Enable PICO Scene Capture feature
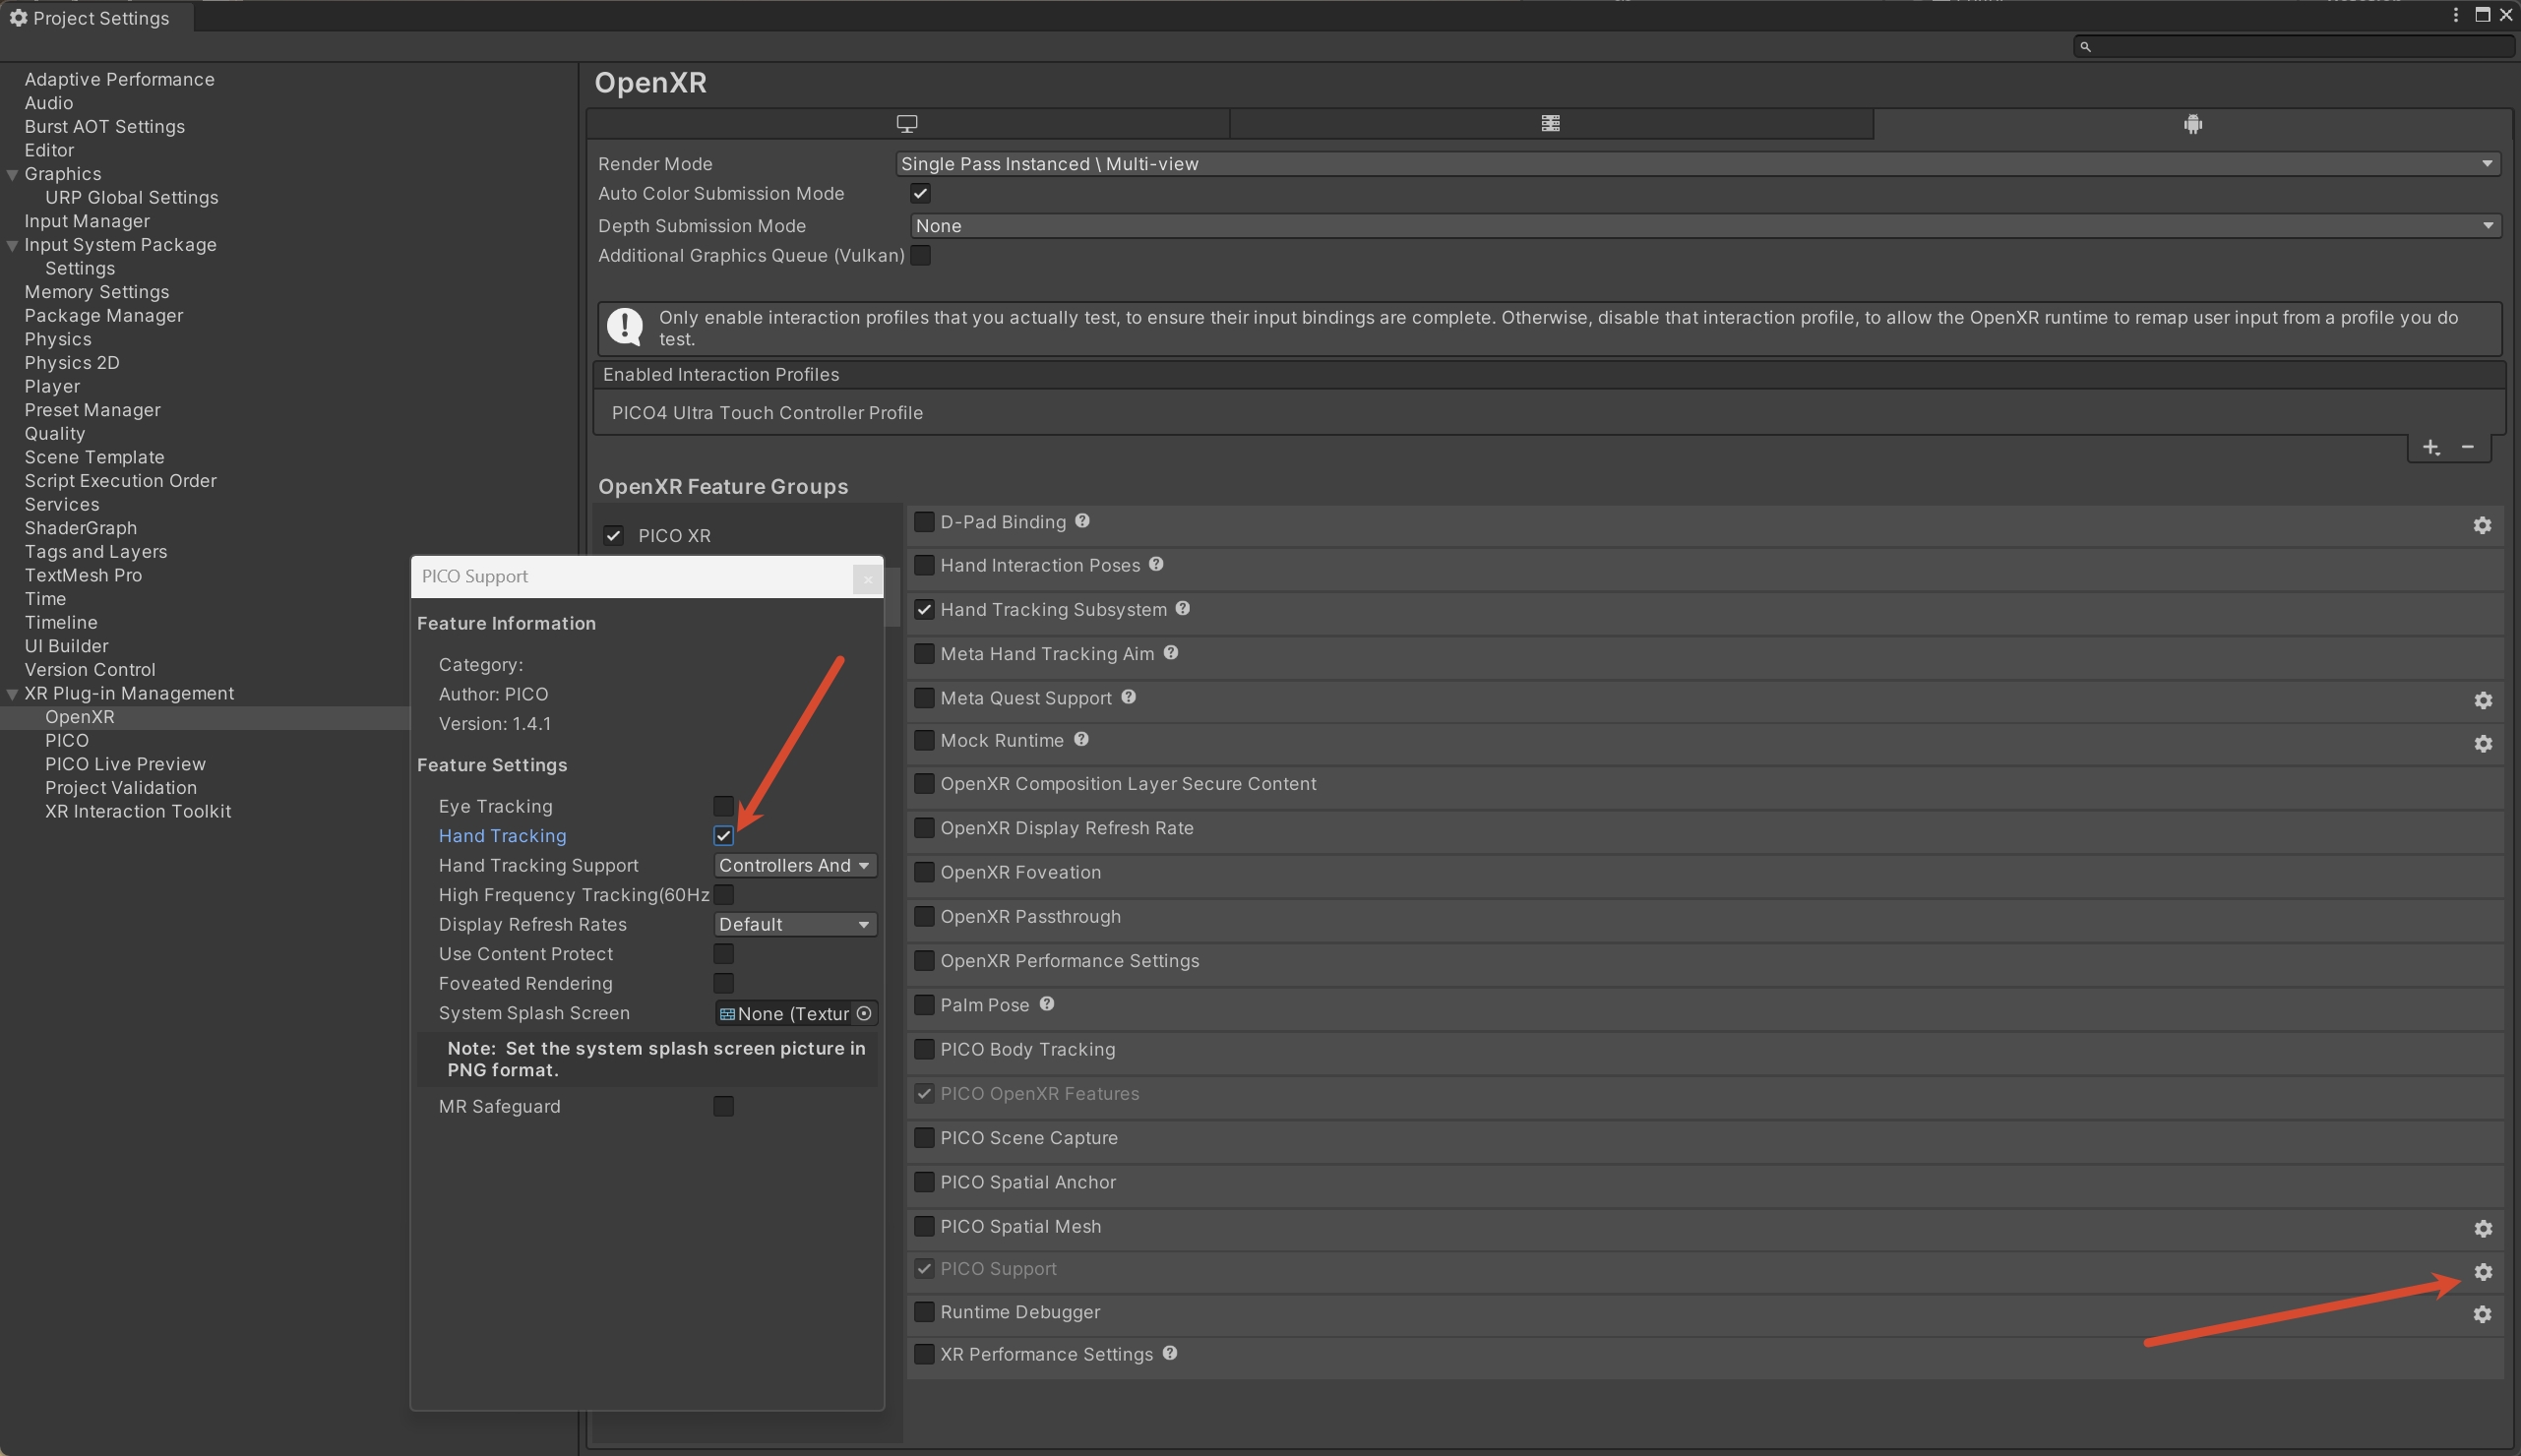Image resolution: width=2521 pixels, height=1456 pixels. [924, 1137]
